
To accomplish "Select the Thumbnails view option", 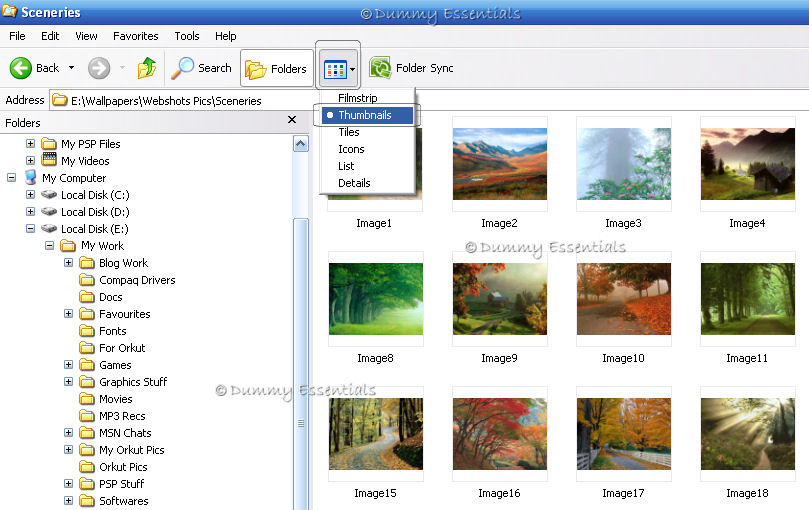I will (x=367, y=115).
